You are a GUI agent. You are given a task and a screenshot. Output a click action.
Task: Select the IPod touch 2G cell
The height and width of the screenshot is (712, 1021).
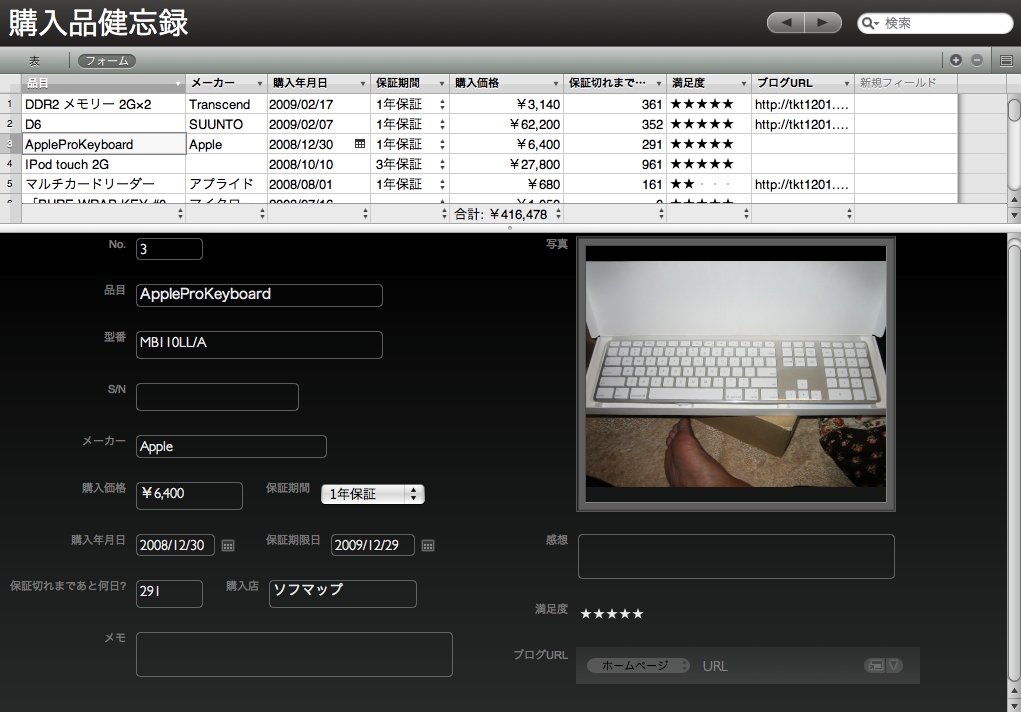click(x=104, y=164)
